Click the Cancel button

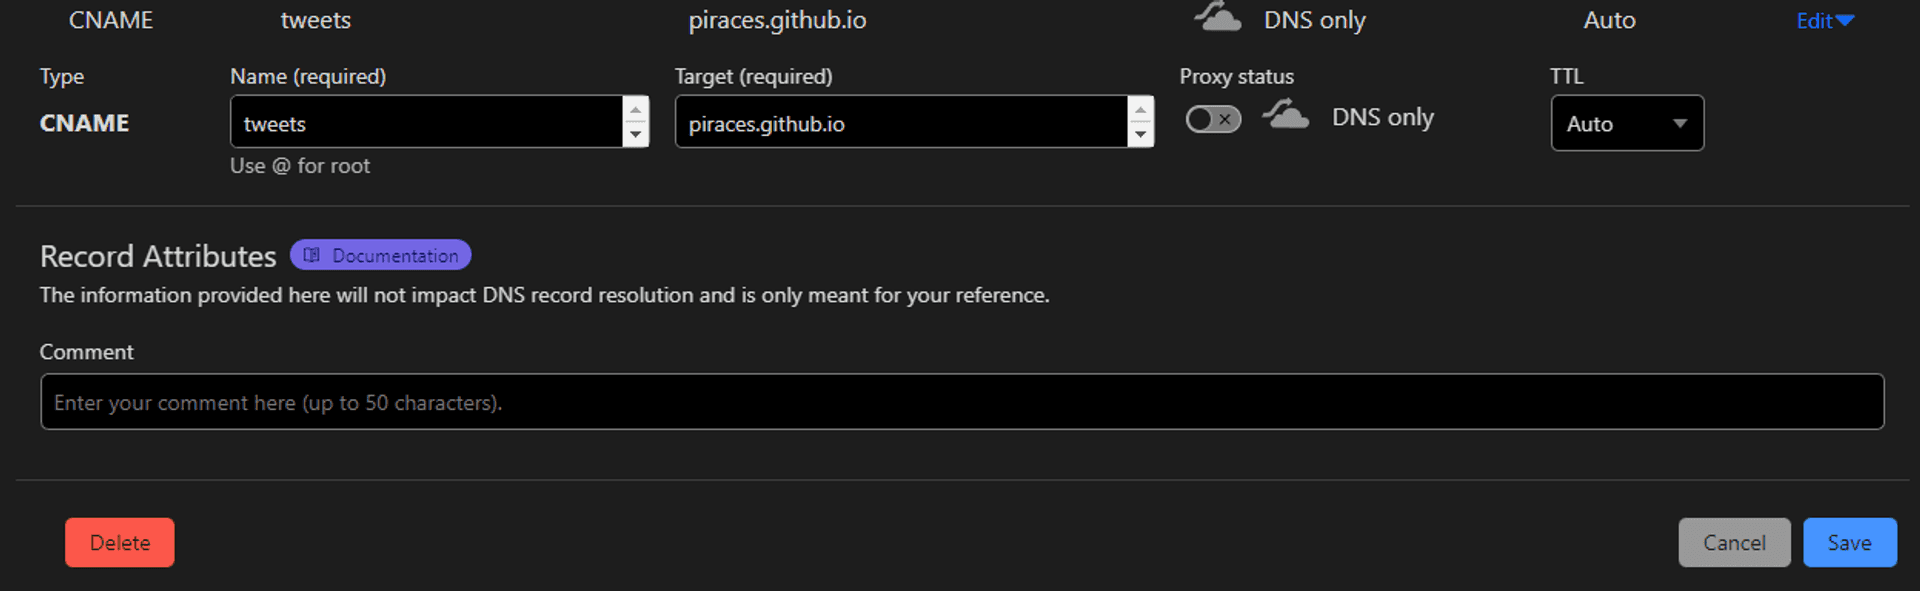point(1734,542)
